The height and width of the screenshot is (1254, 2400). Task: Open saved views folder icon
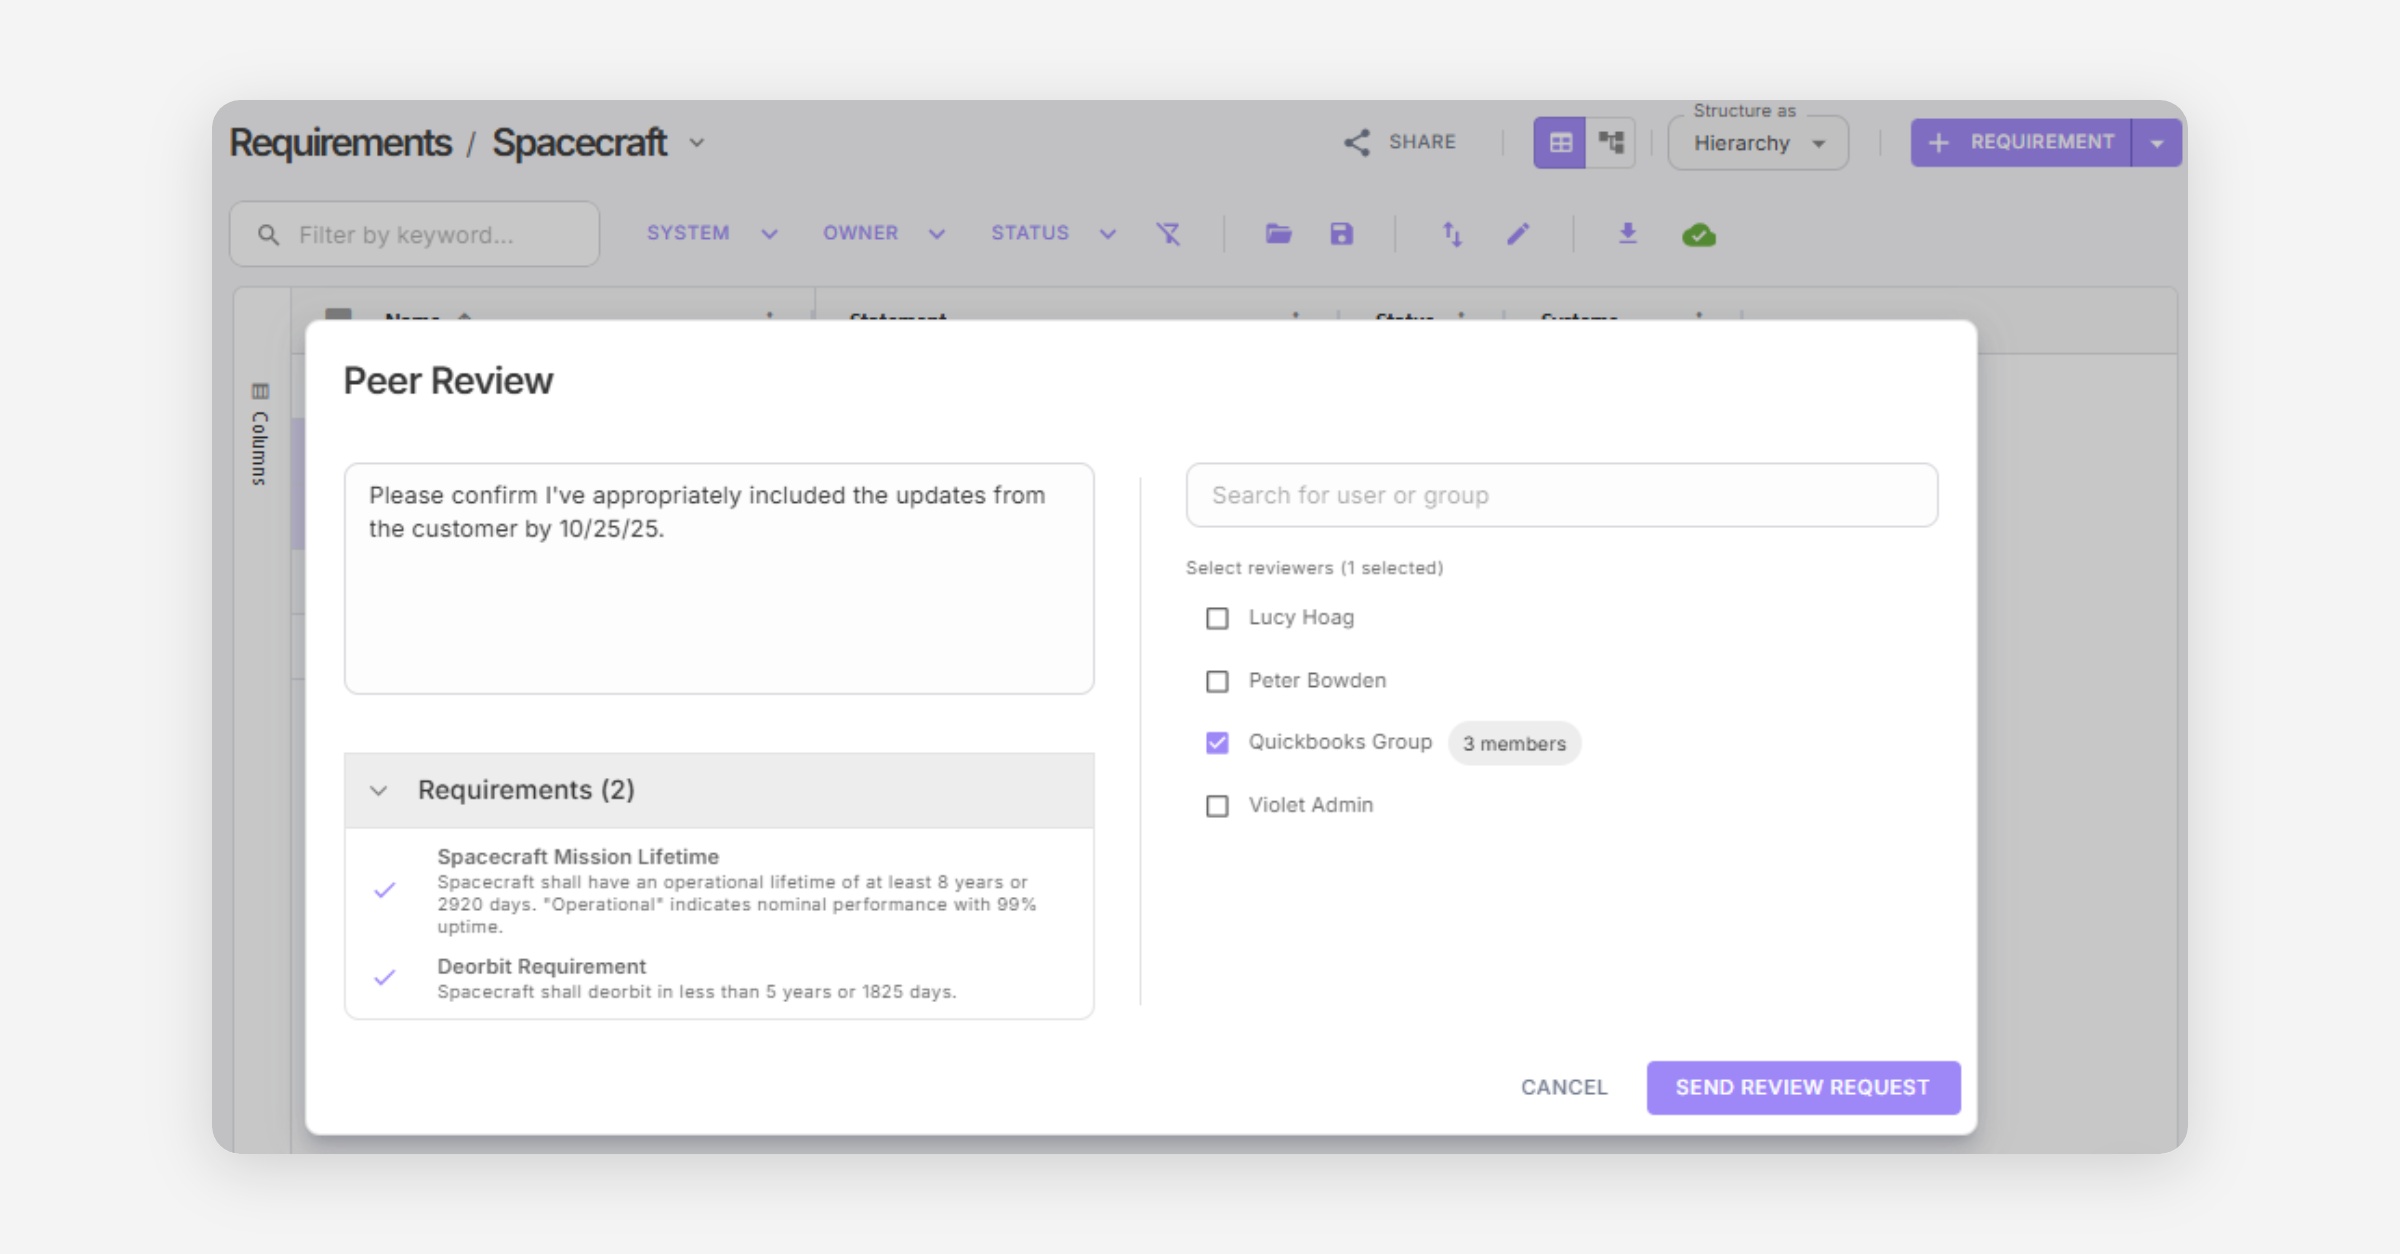1278,234
